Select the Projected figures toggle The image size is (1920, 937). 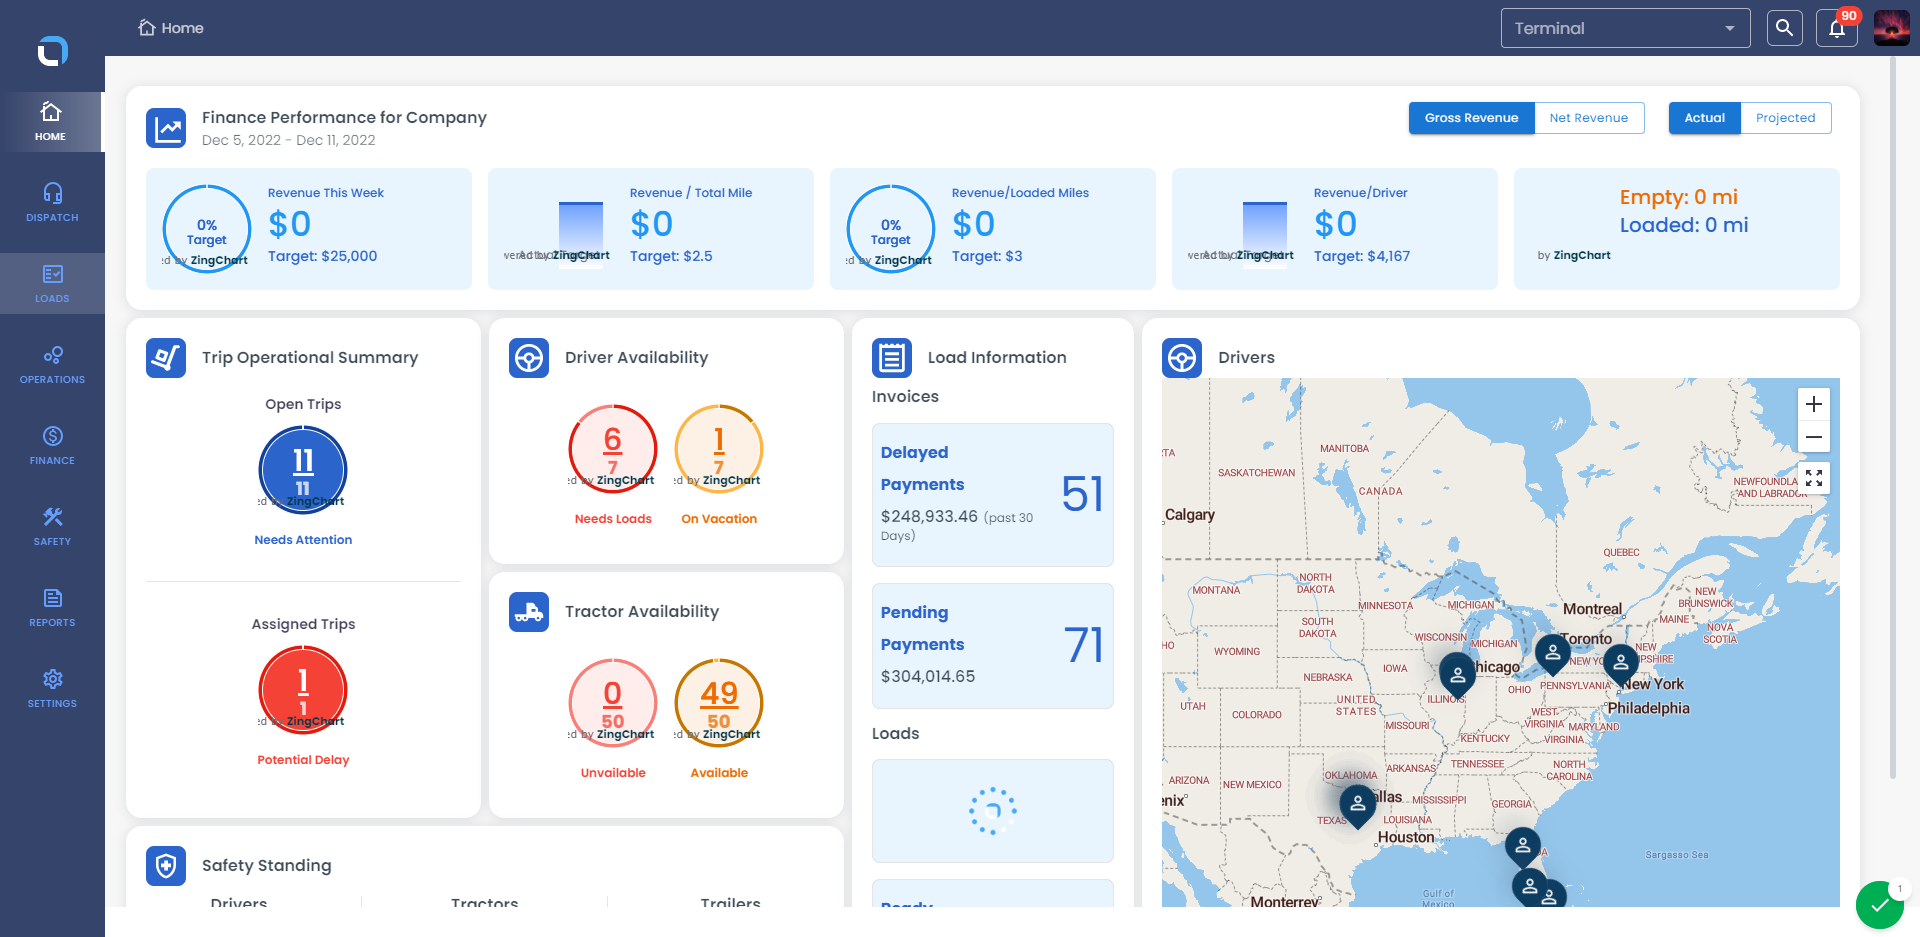click(1786, 118)
